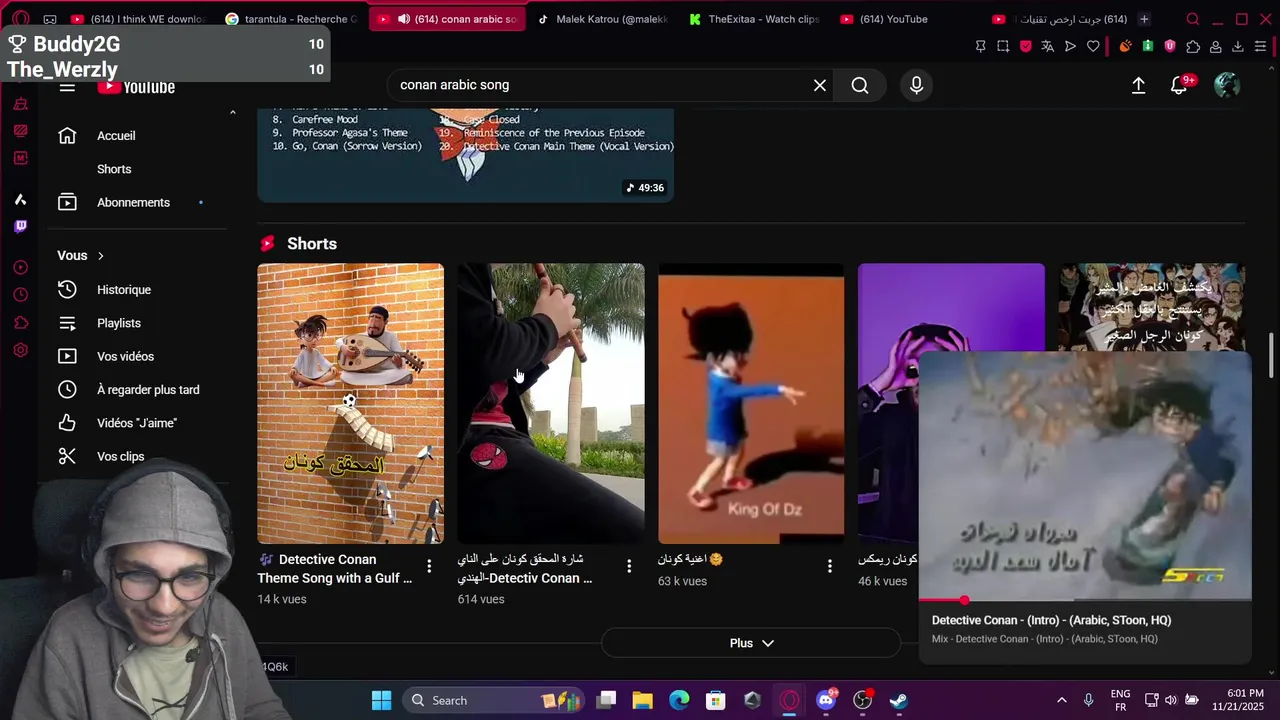Open the YouTube create upload button
The height and width of the screenshot is (720, 1280).
click(1138, 85)
